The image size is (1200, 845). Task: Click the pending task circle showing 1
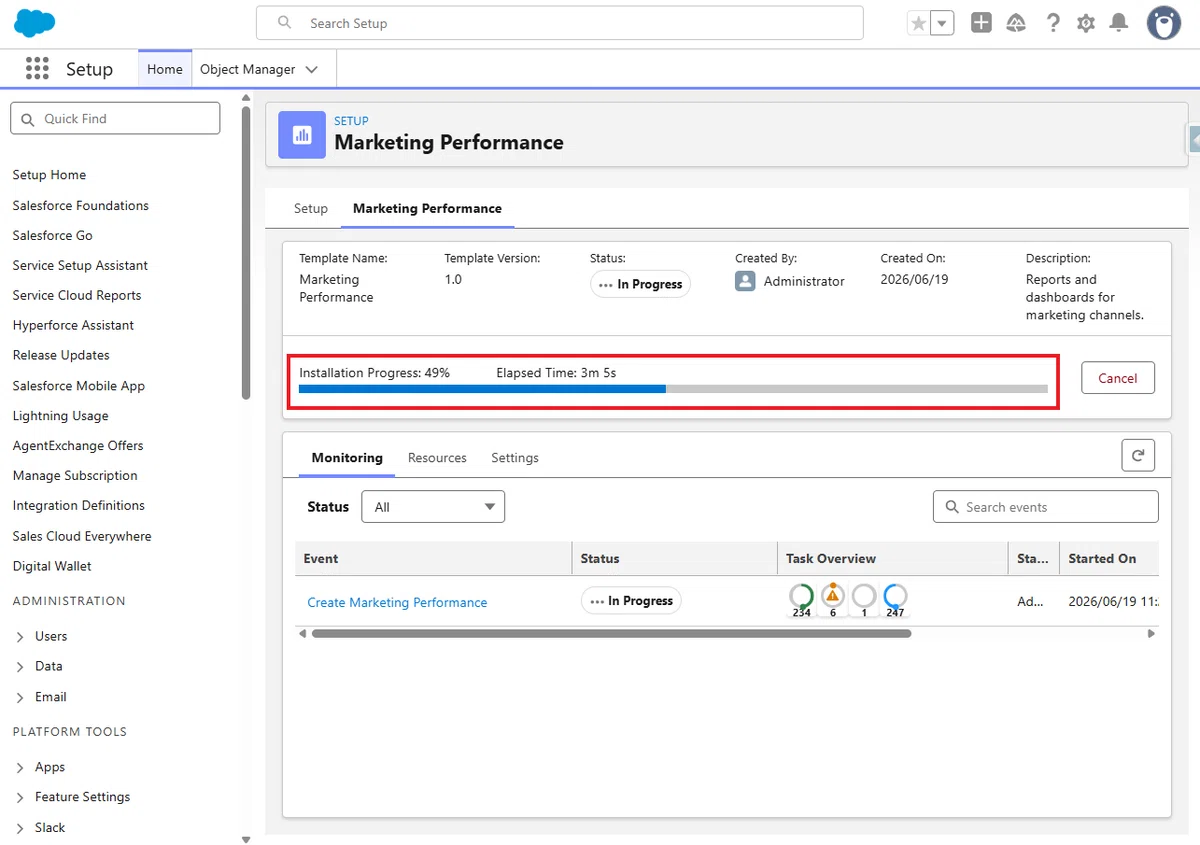click(864, 598)
